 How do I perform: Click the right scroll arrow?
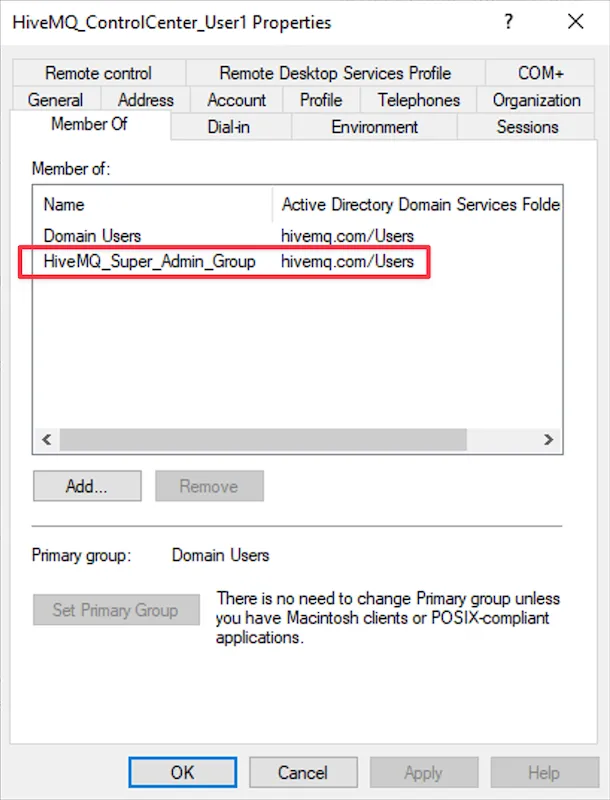point(548,440)
